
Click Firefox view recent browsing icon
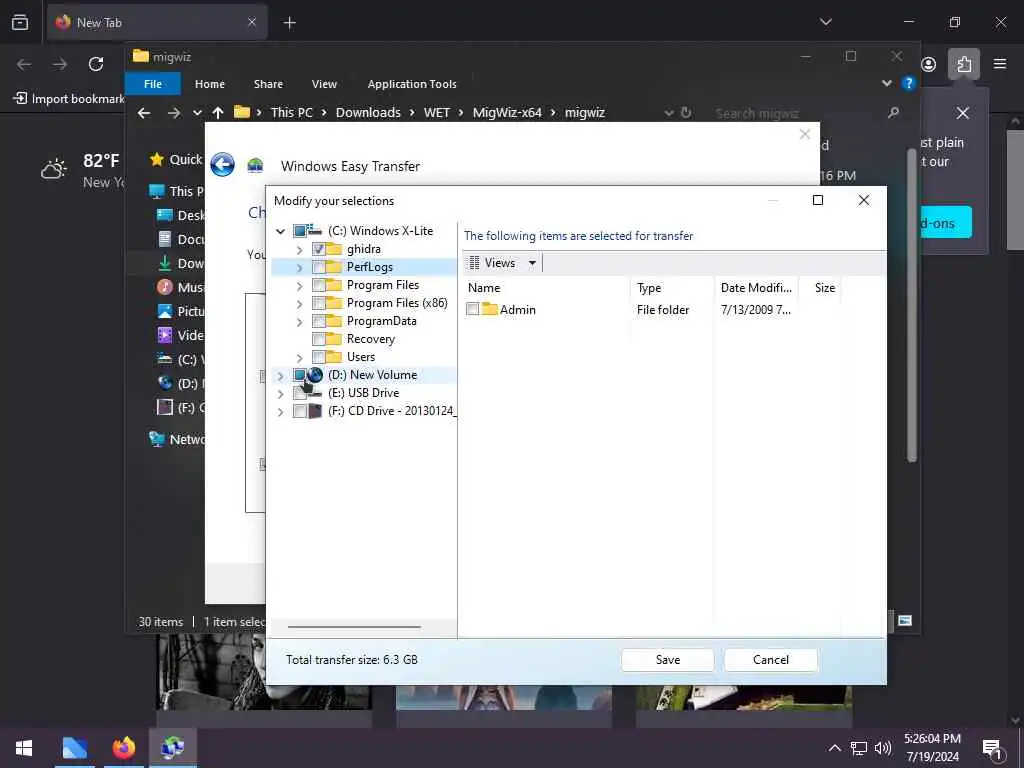(20, 22)
